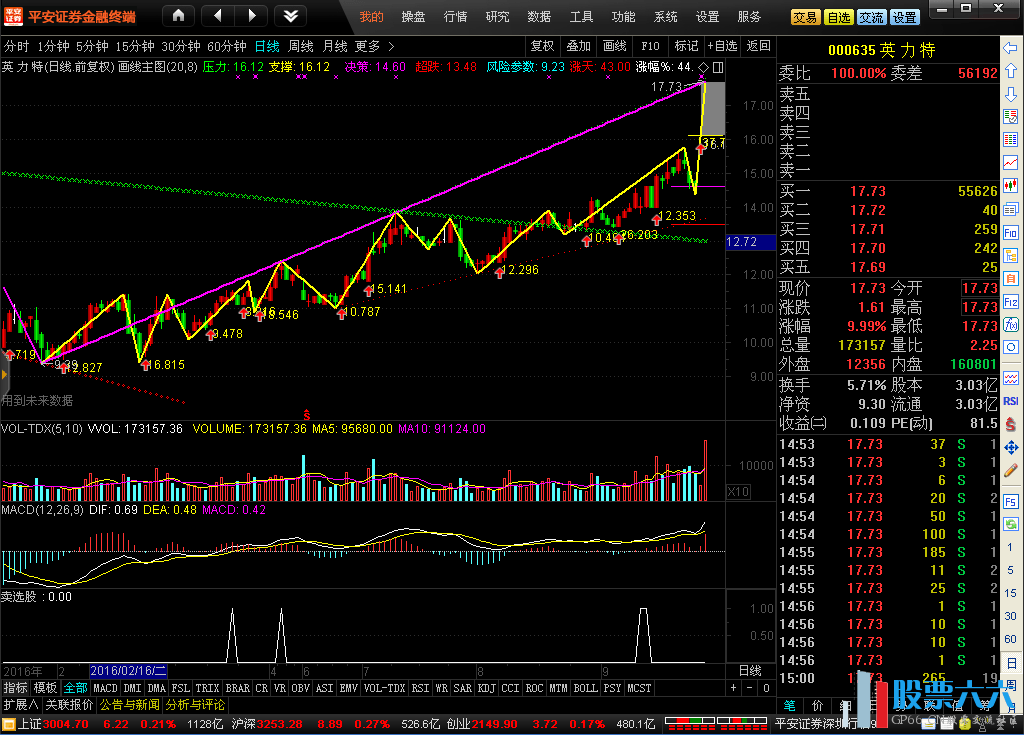The image size is (1024, 735).
Task: Click the diamond icon beside 涨幅%
Action: (x=703, y=67)
